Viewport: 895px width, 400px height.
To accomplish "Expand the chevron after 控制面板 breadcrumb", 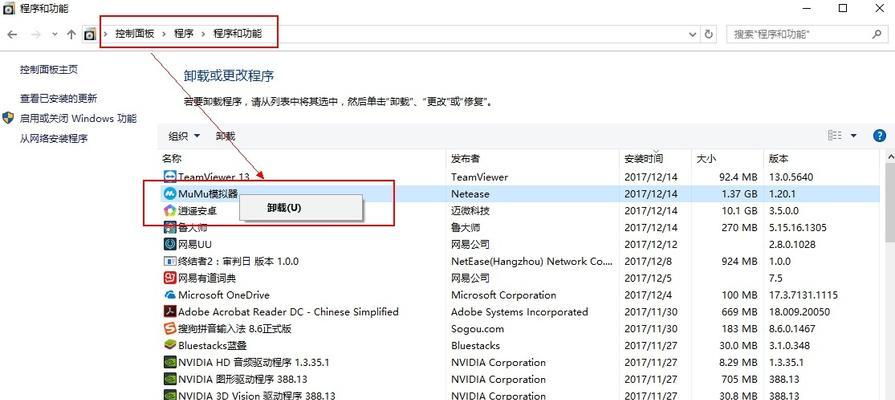I will [164, 34].
